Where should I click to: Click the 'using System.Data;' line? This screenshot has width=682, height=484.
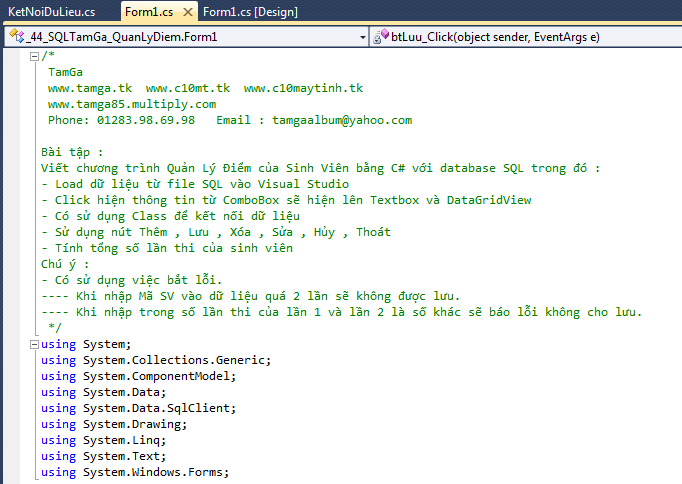[x=104, y=392]
